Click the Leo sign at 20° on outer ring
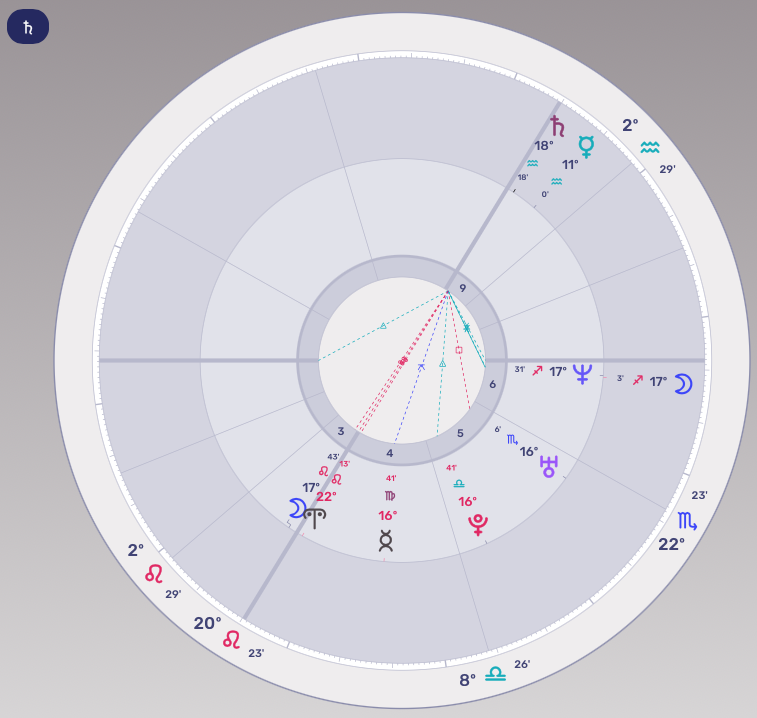 232,639
